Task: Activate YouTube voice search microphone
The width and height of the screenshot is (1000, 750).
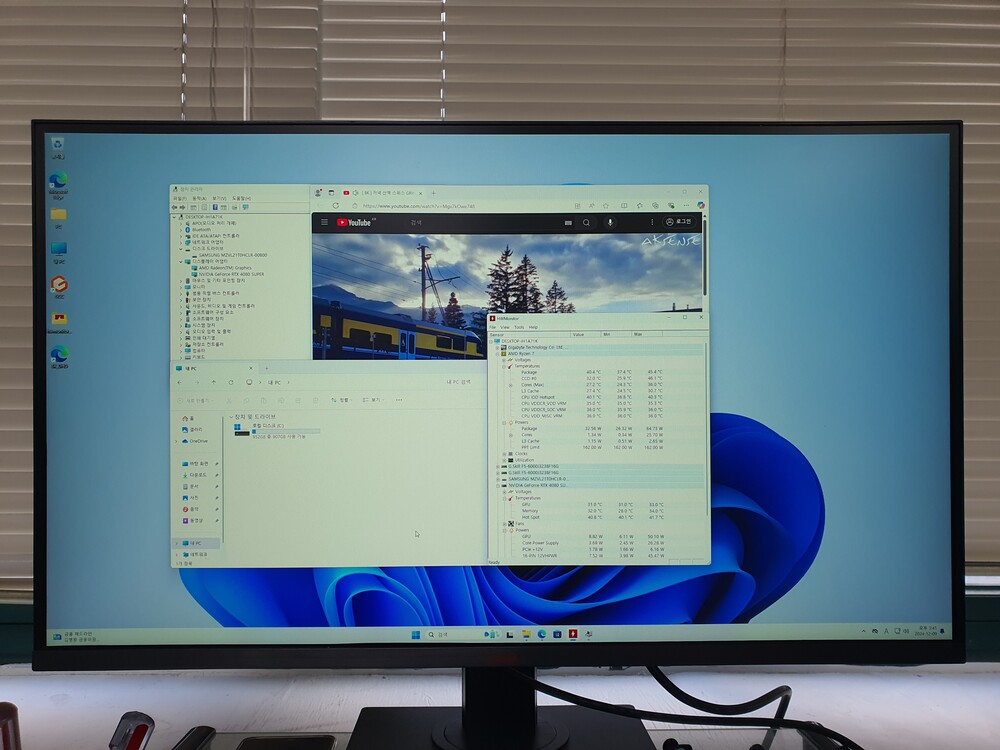Action: [x=609, y=222]
